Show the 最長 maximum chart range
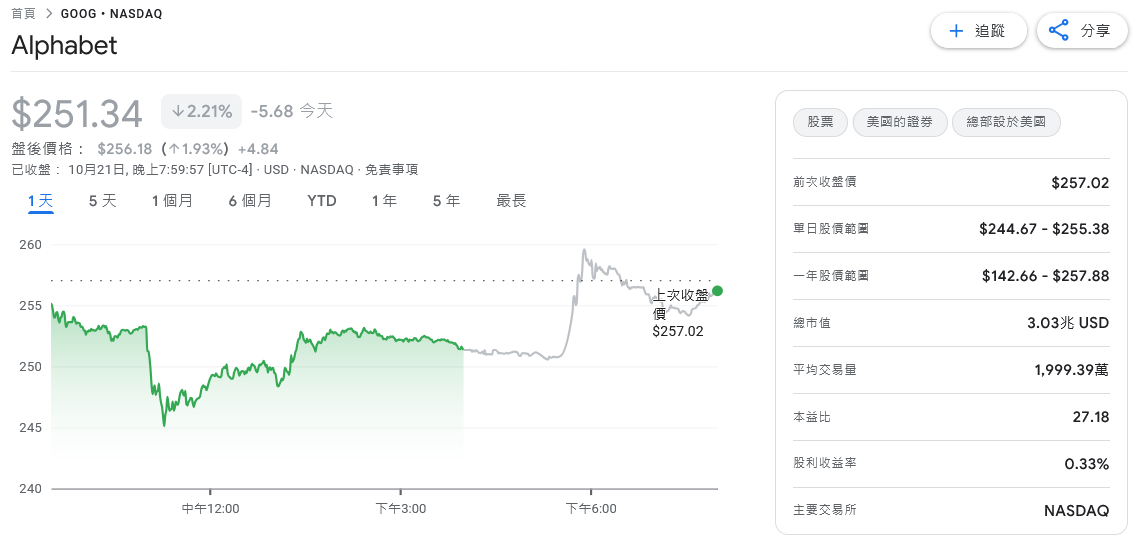The width and height of the screenshot is (1134, 540). pos(511,201)
